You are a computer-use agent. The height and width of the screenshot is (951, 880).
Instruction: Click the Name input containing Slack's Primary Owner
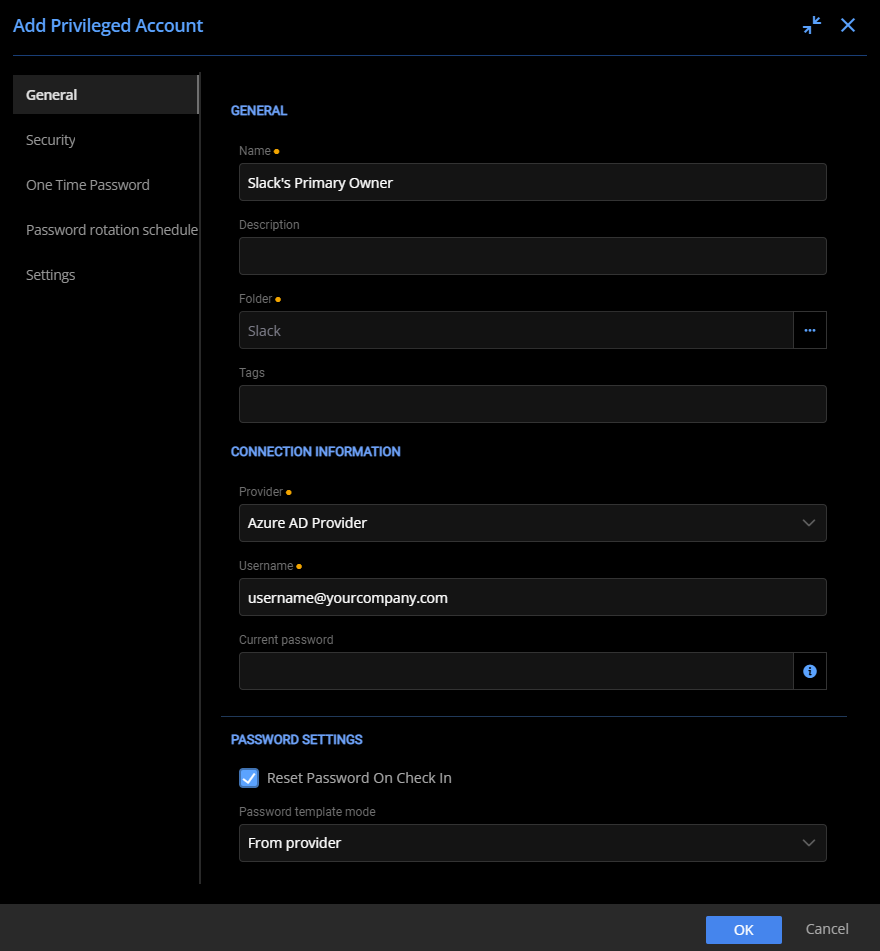[532, 182]
